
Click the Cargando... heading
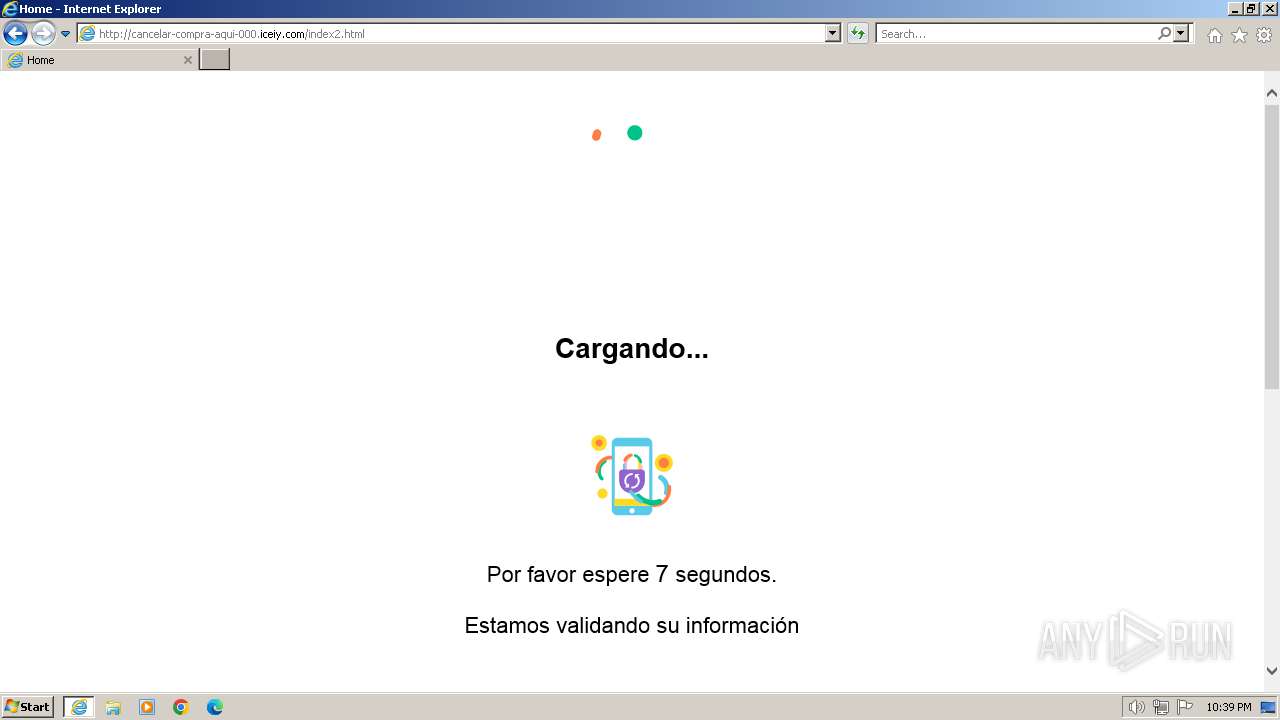(632, 348)
